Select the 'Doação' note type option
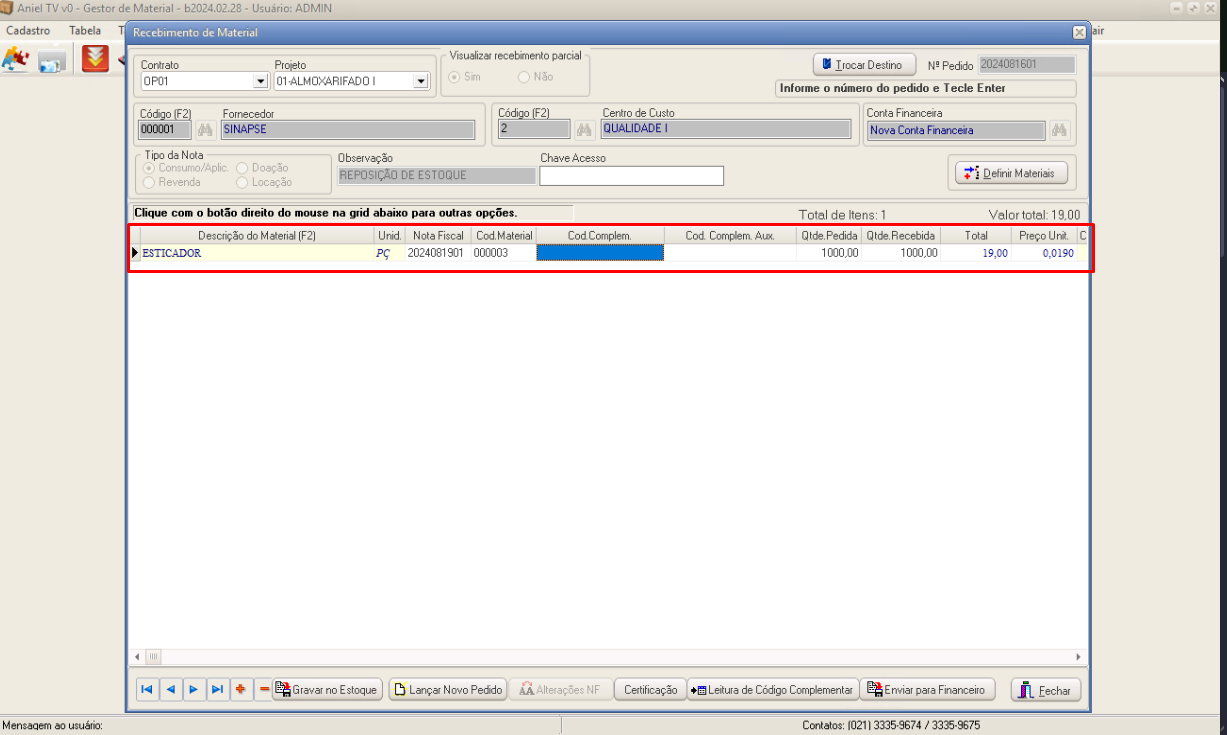Viewport: 1227px width, 735px height. click(243, 168)
